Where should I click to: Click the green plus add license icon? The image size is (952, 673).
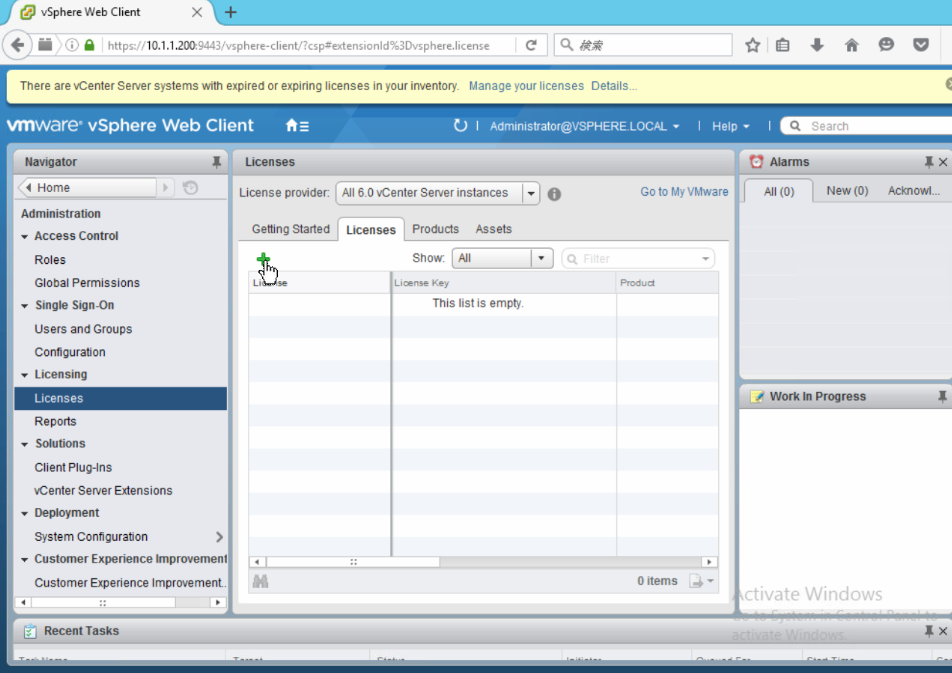(263, 259)
